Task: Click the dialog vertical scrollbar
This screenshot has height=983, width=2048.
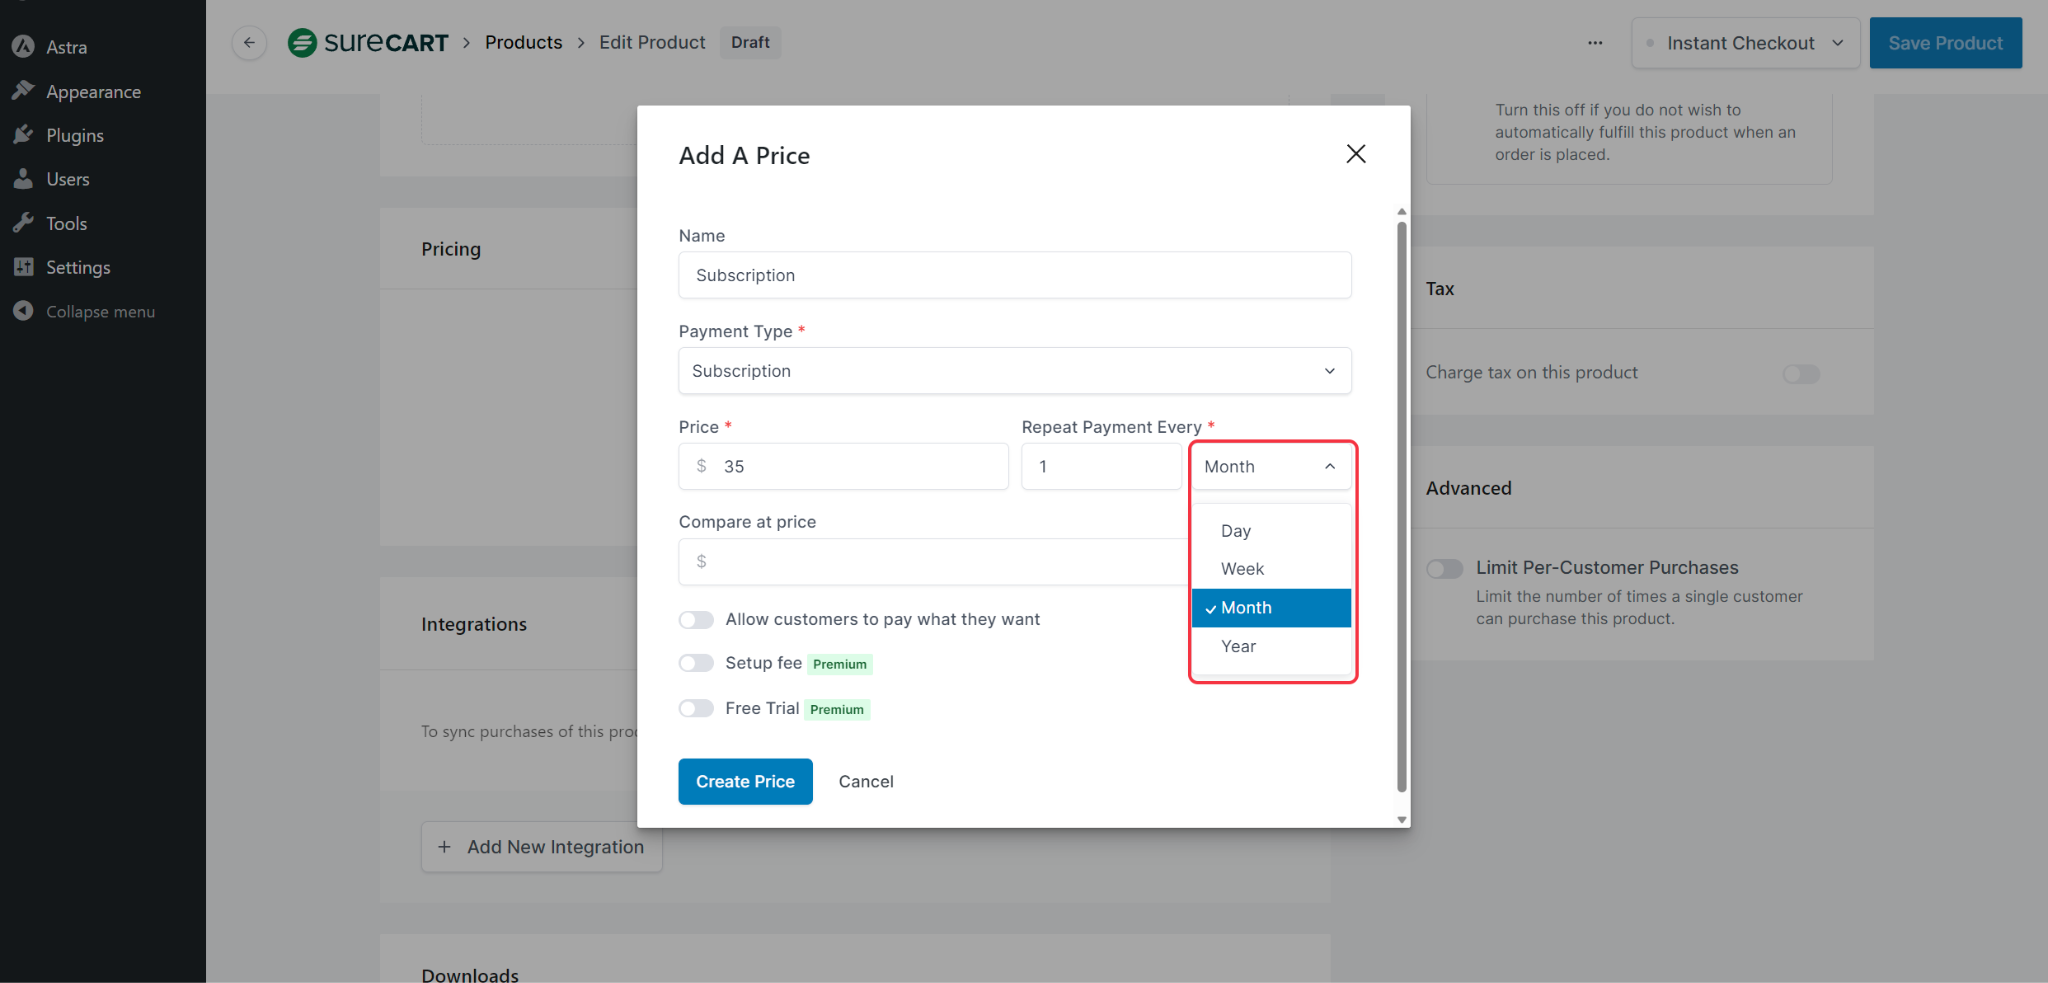Action: pos(1402,507)
